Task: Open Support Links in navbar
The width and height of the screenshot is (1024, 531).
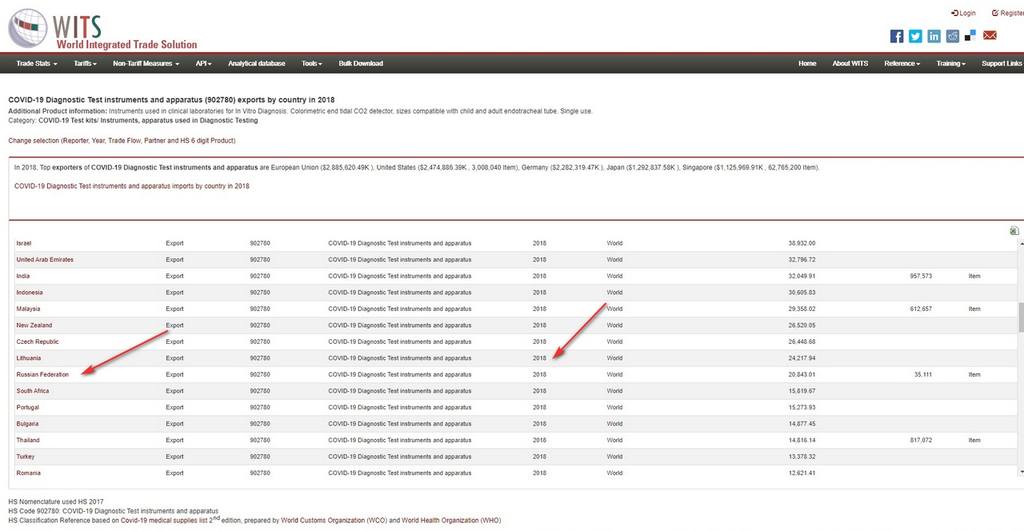Action: point(1002,63)
